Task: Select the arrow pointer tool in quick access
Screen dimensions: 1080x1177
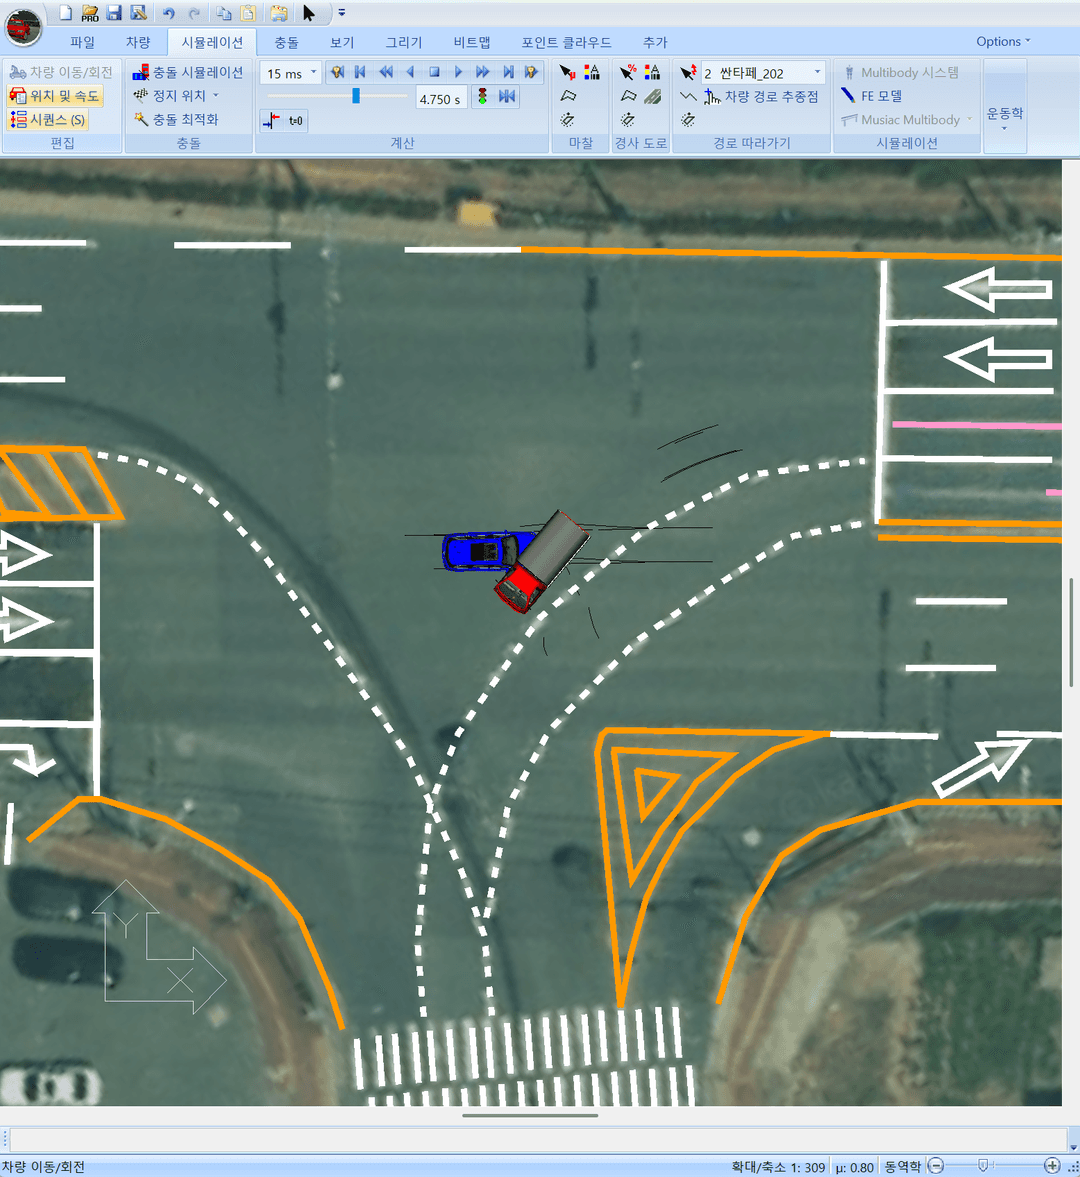Action: pos(309,13)
